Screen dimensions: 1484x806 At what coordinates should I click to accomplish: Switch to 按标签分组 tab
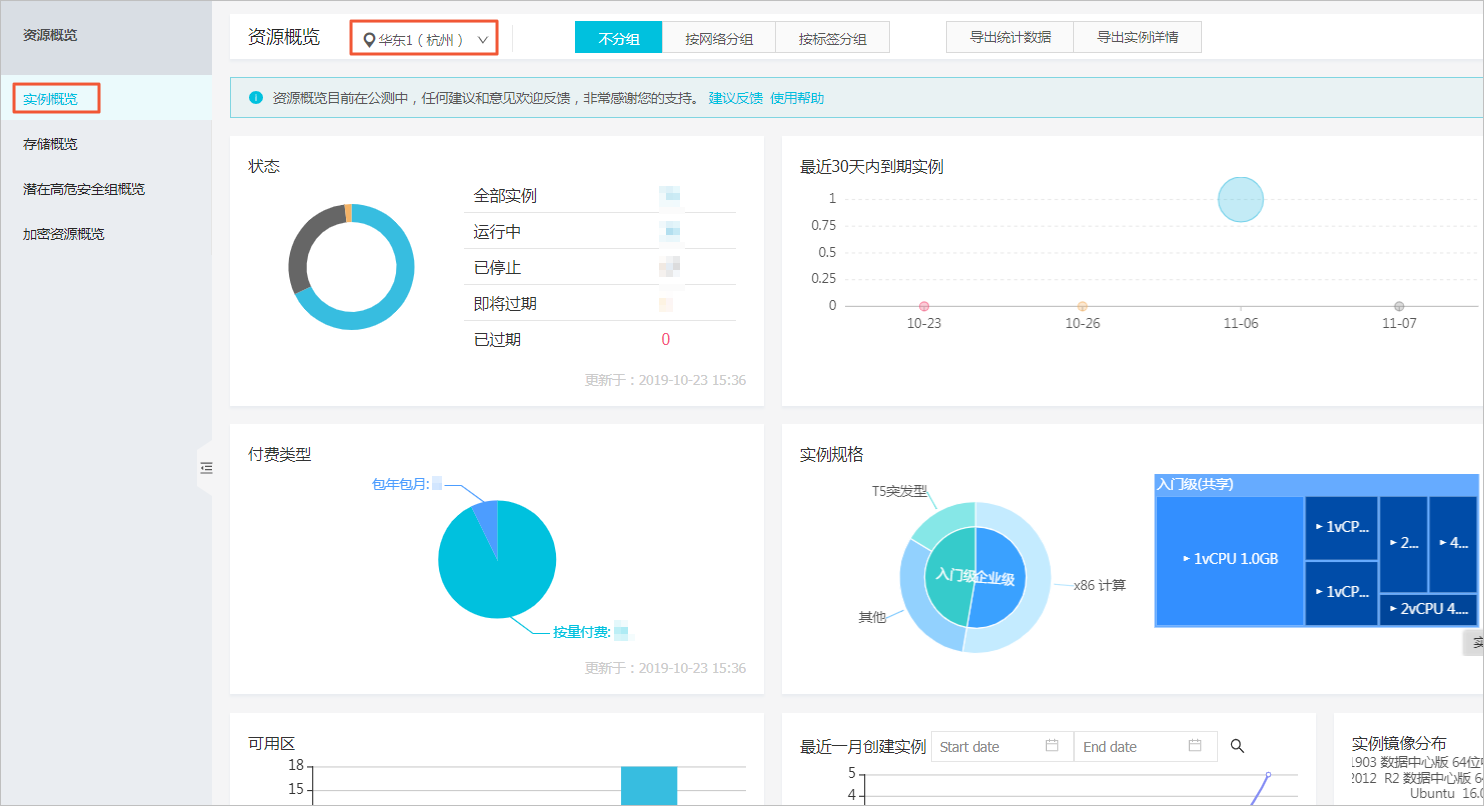pyautogui.click(x=832, y=39)
